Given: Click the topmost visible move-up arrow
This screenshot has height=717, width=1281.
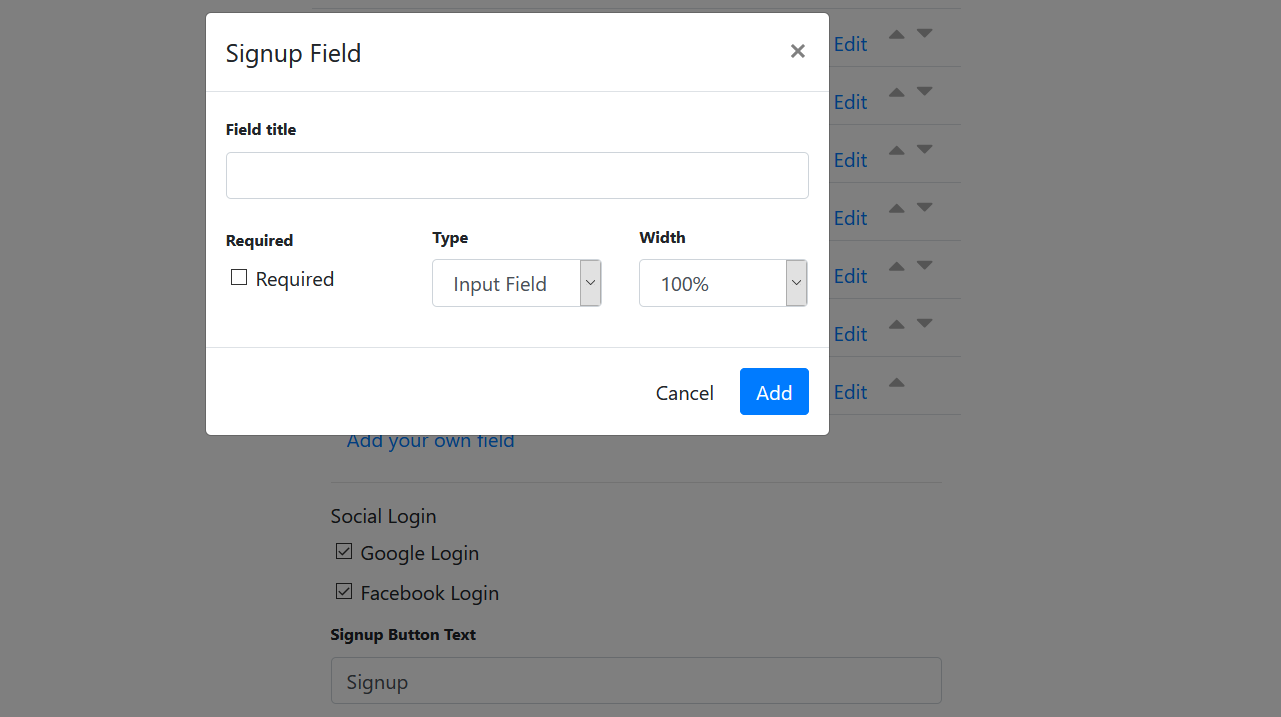Looking at the screenshot, I should click(x=897, y=34).
